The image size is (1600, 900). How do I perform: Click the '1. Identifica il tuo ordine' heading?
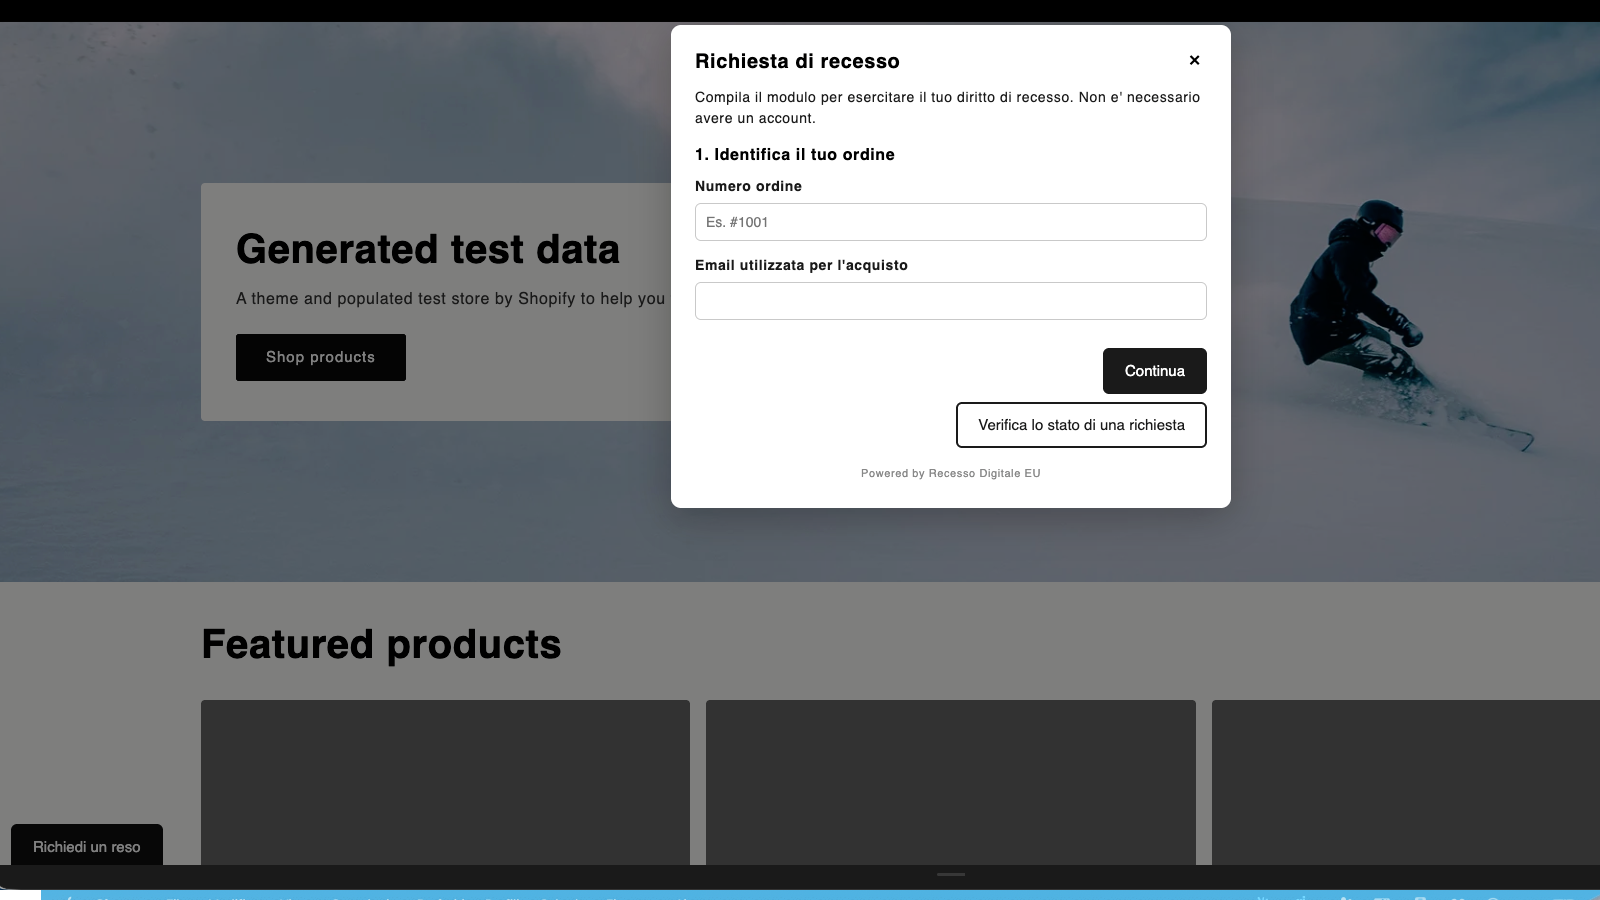[795, 154]
